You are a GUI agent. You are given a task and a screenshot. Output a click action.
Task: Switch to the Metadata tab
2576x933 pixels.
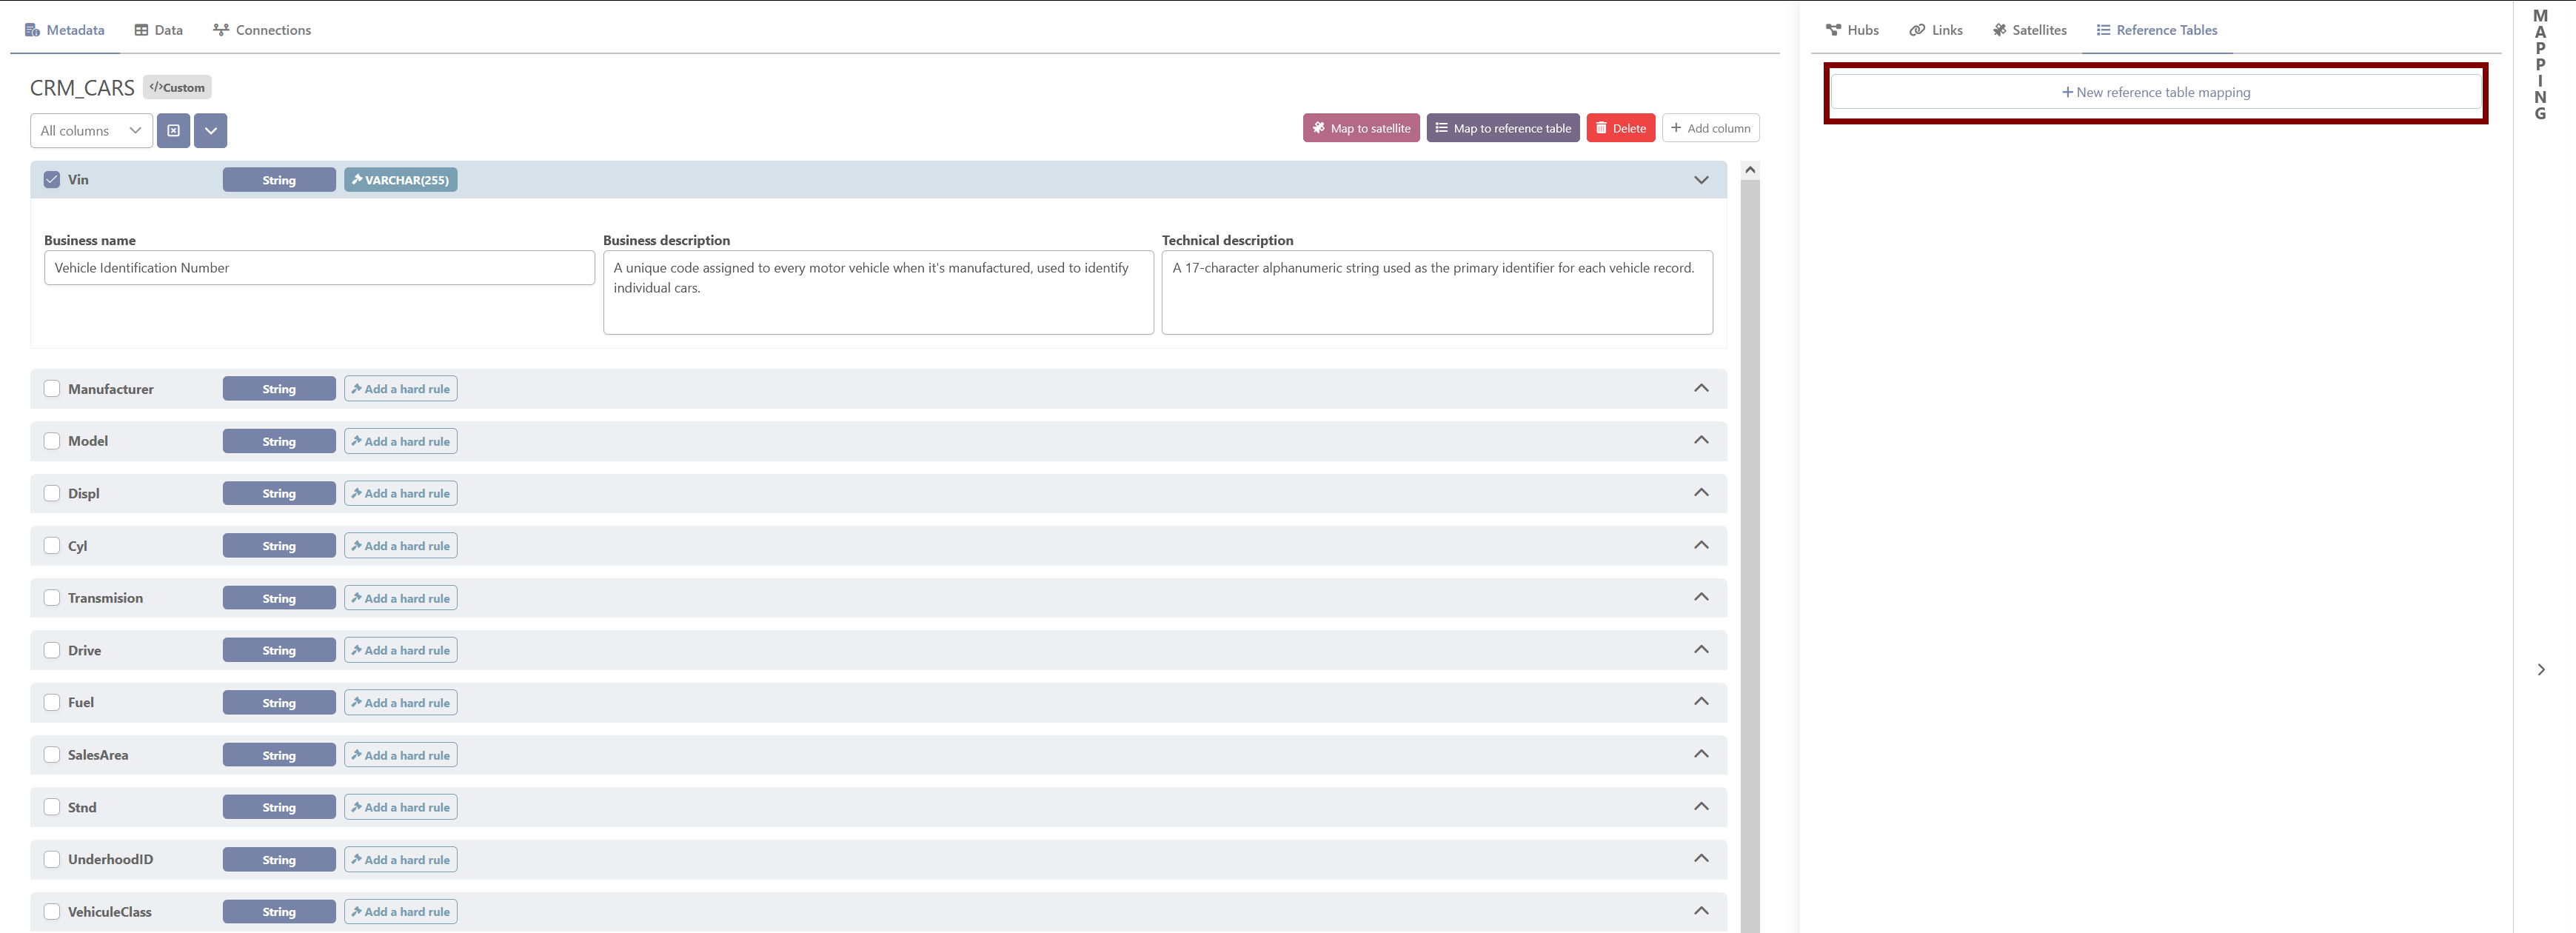click(65, 30)
